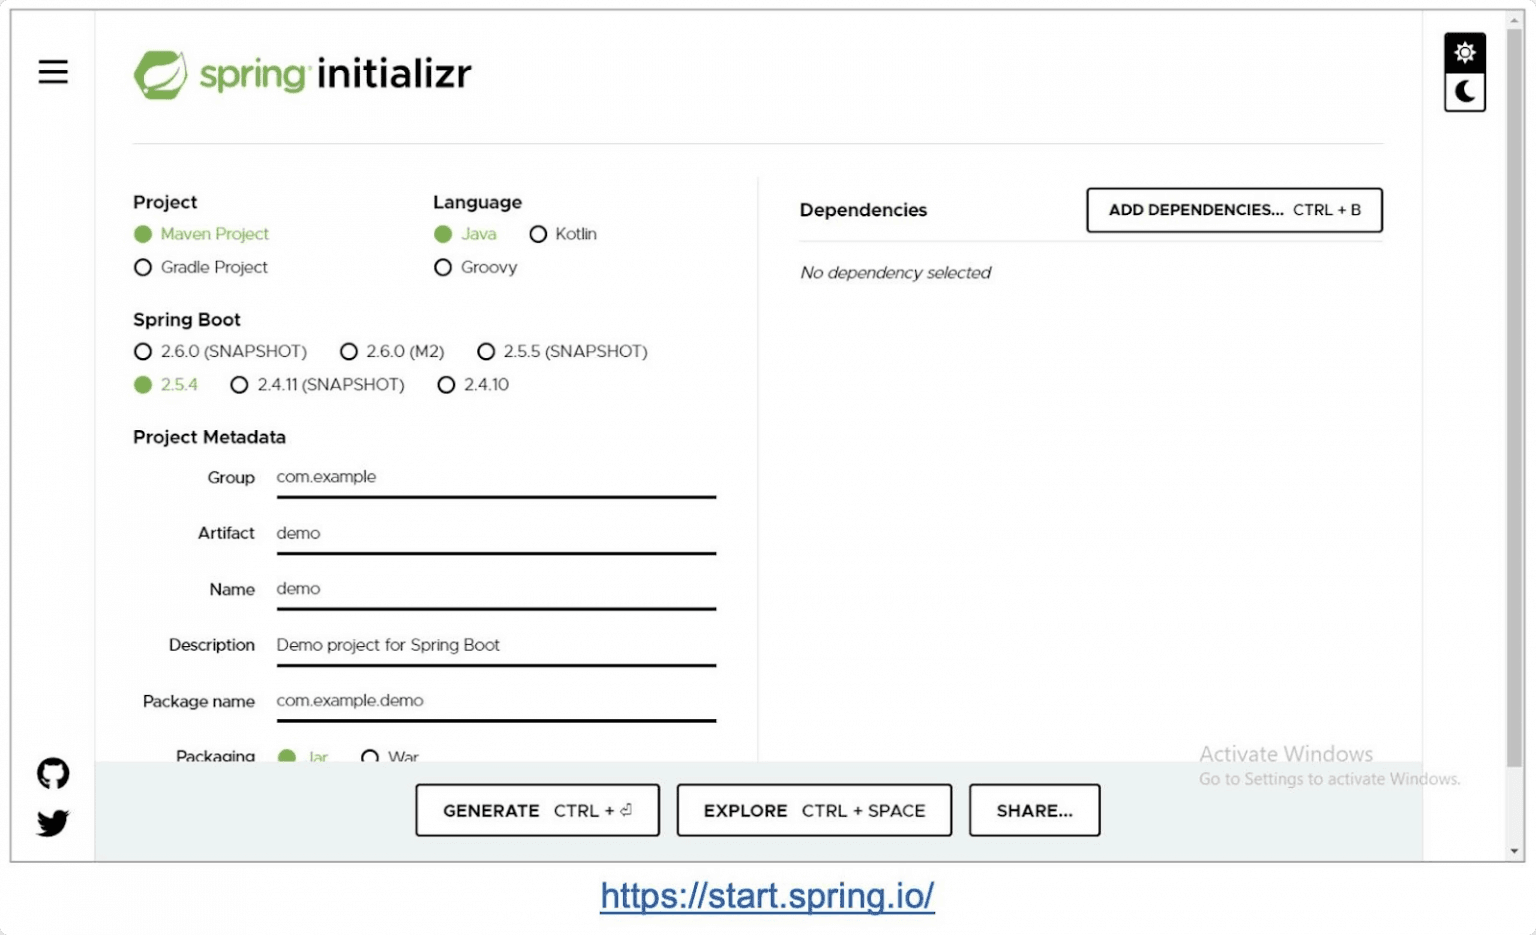
Task: Click the Explore button
Action: [814, 810]
